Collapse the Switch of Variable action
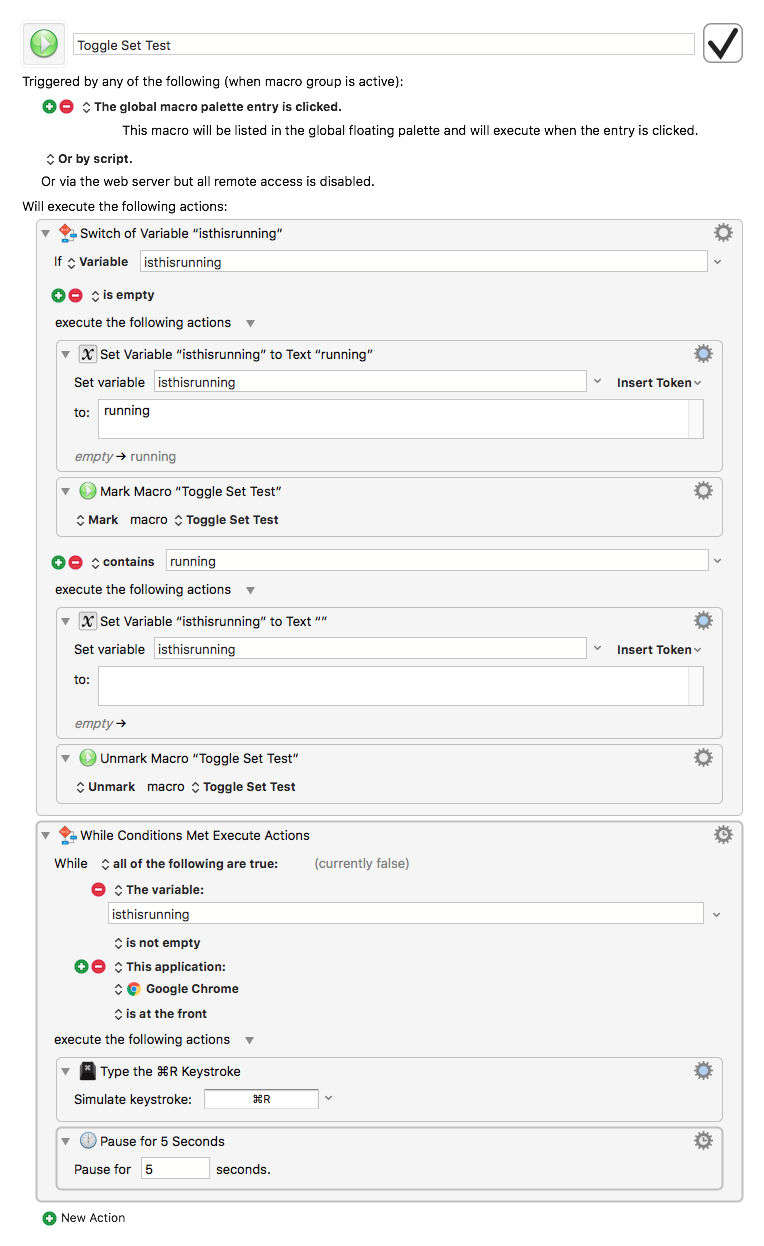The height and width of the screenshot is (1246, 764). pos(45,234)
